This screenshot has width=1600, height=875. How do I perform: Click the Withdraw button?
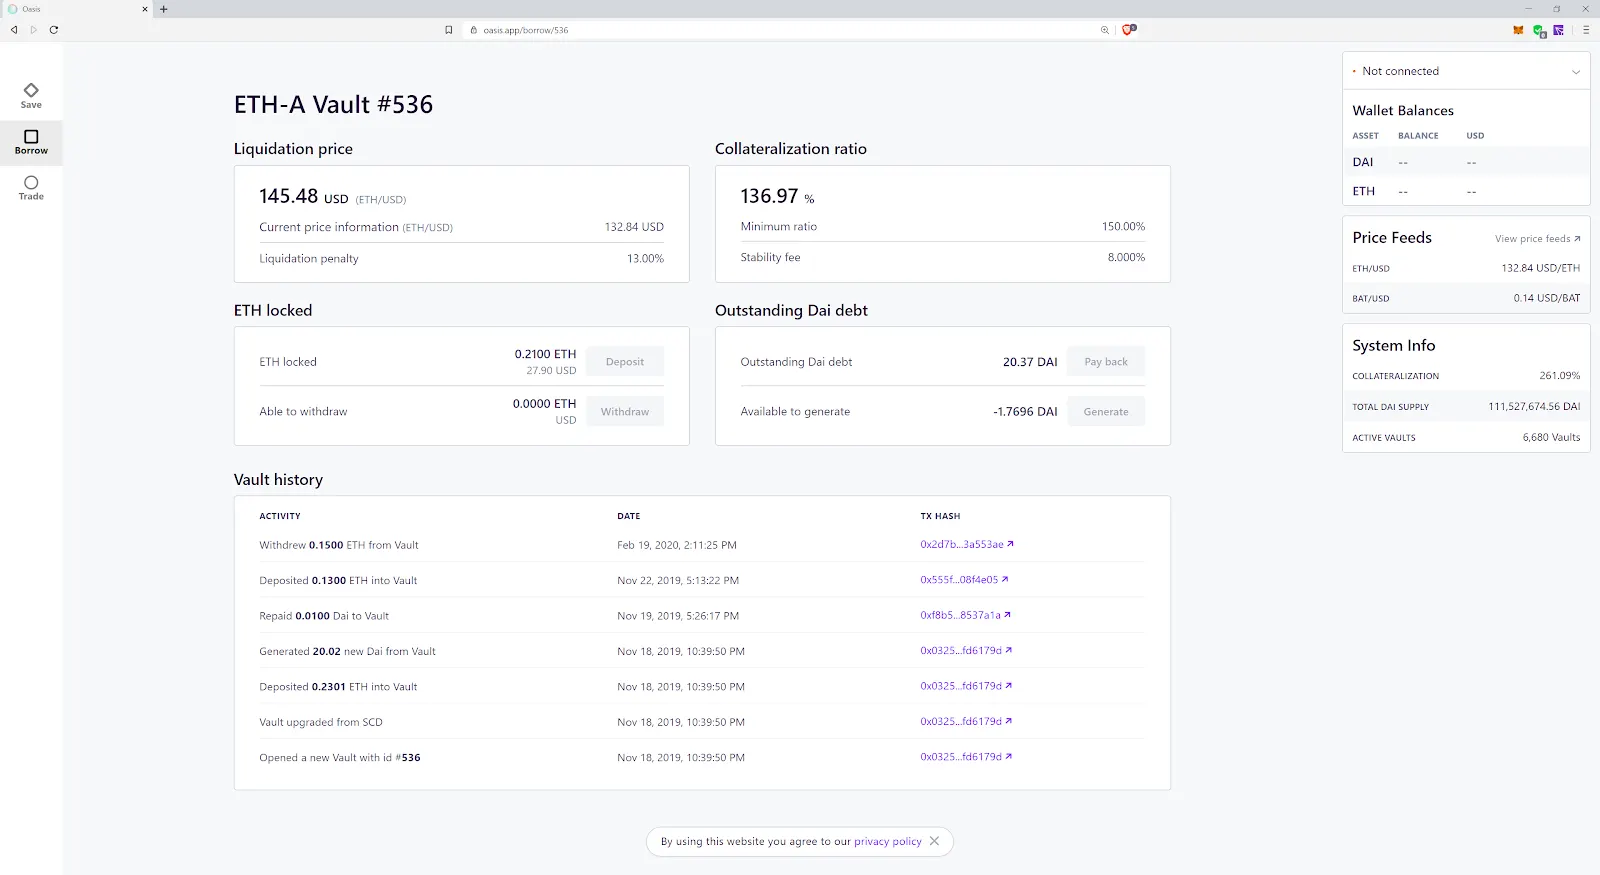(x=625, y=412)
